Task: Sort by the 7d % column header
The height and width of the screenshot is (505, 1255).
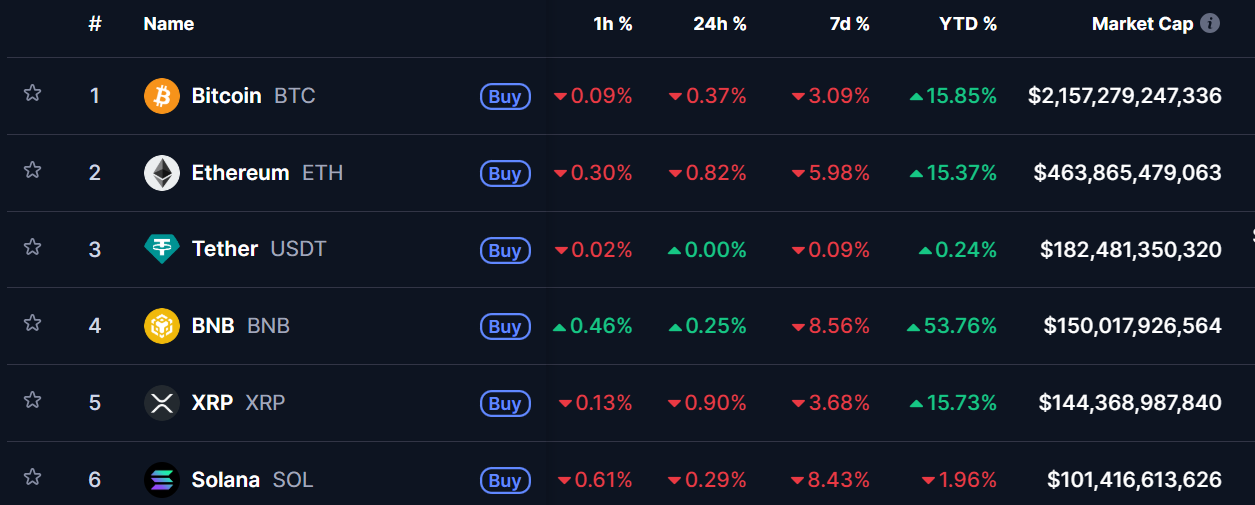Action: [x=849, y=24]
